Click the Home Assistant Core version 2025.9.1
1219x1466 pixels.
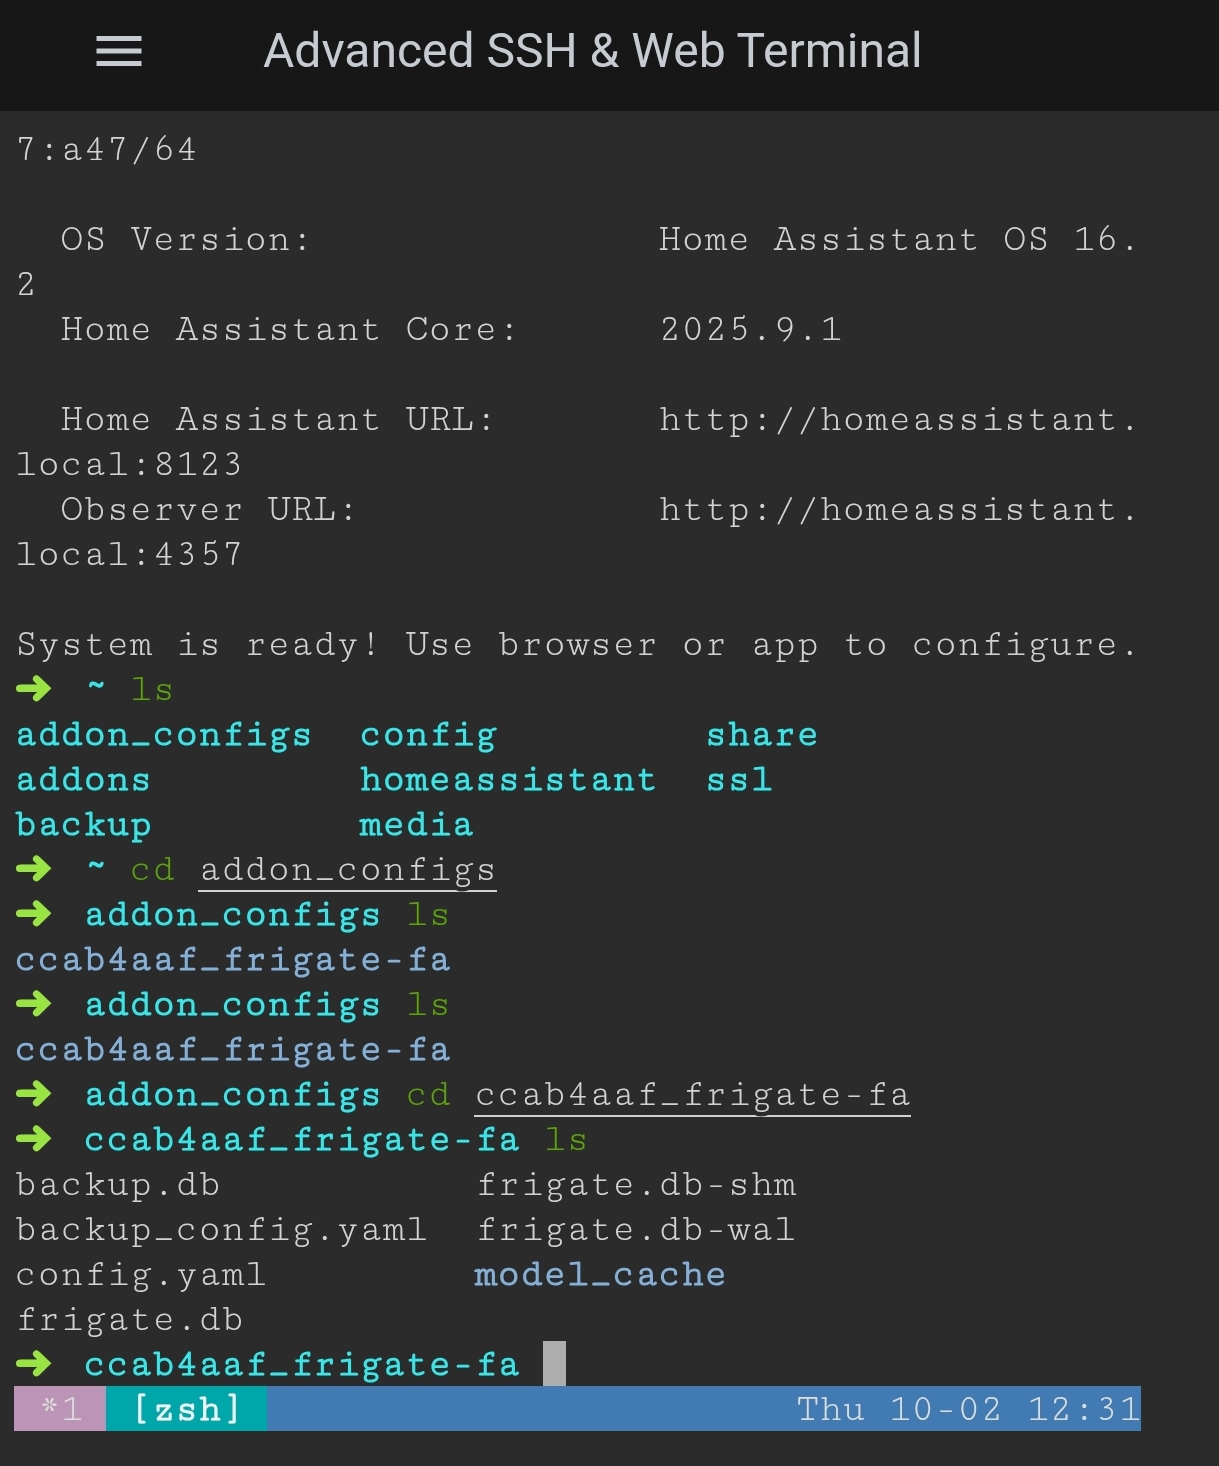(751, 329)
